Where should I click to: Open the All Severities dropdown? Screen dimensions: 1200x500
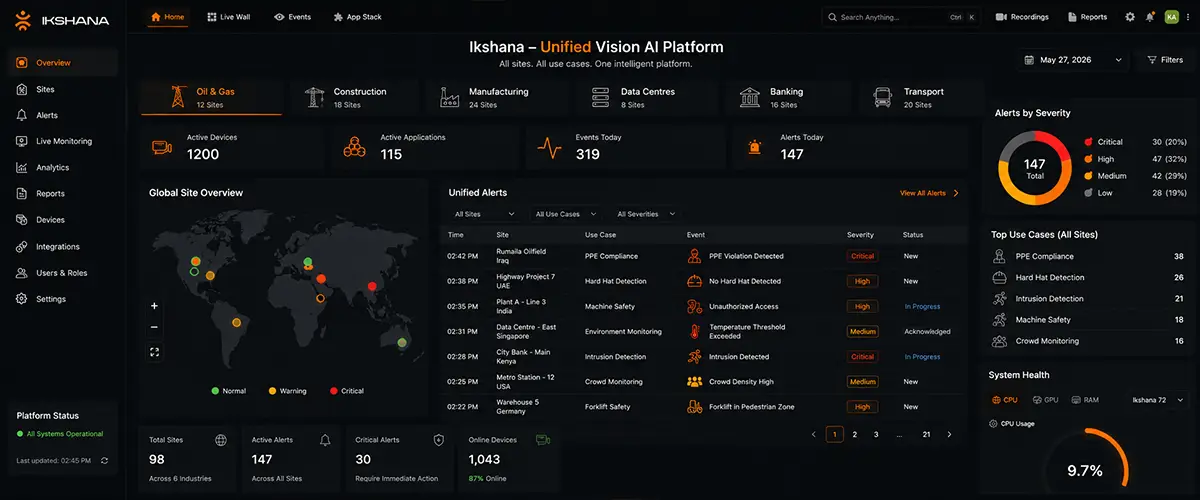645,214
